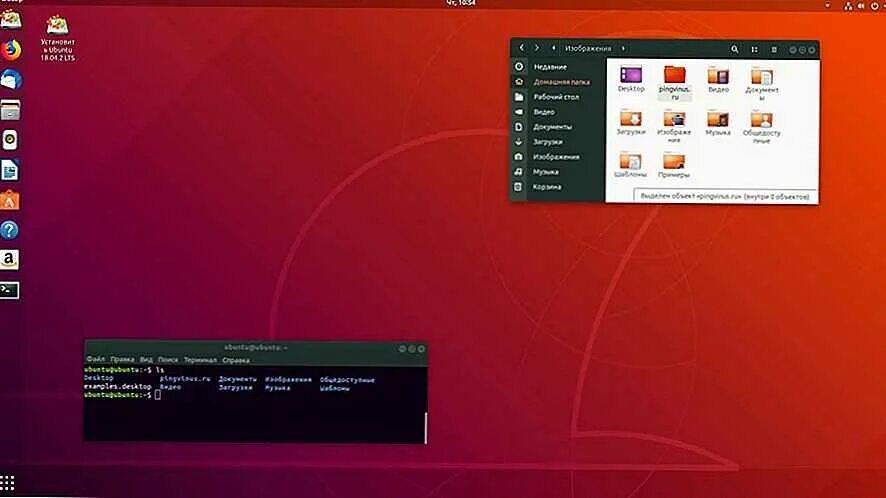Switch to Terminal from the dock
Screen dimensions: 886x498
(x=10, y=290)
